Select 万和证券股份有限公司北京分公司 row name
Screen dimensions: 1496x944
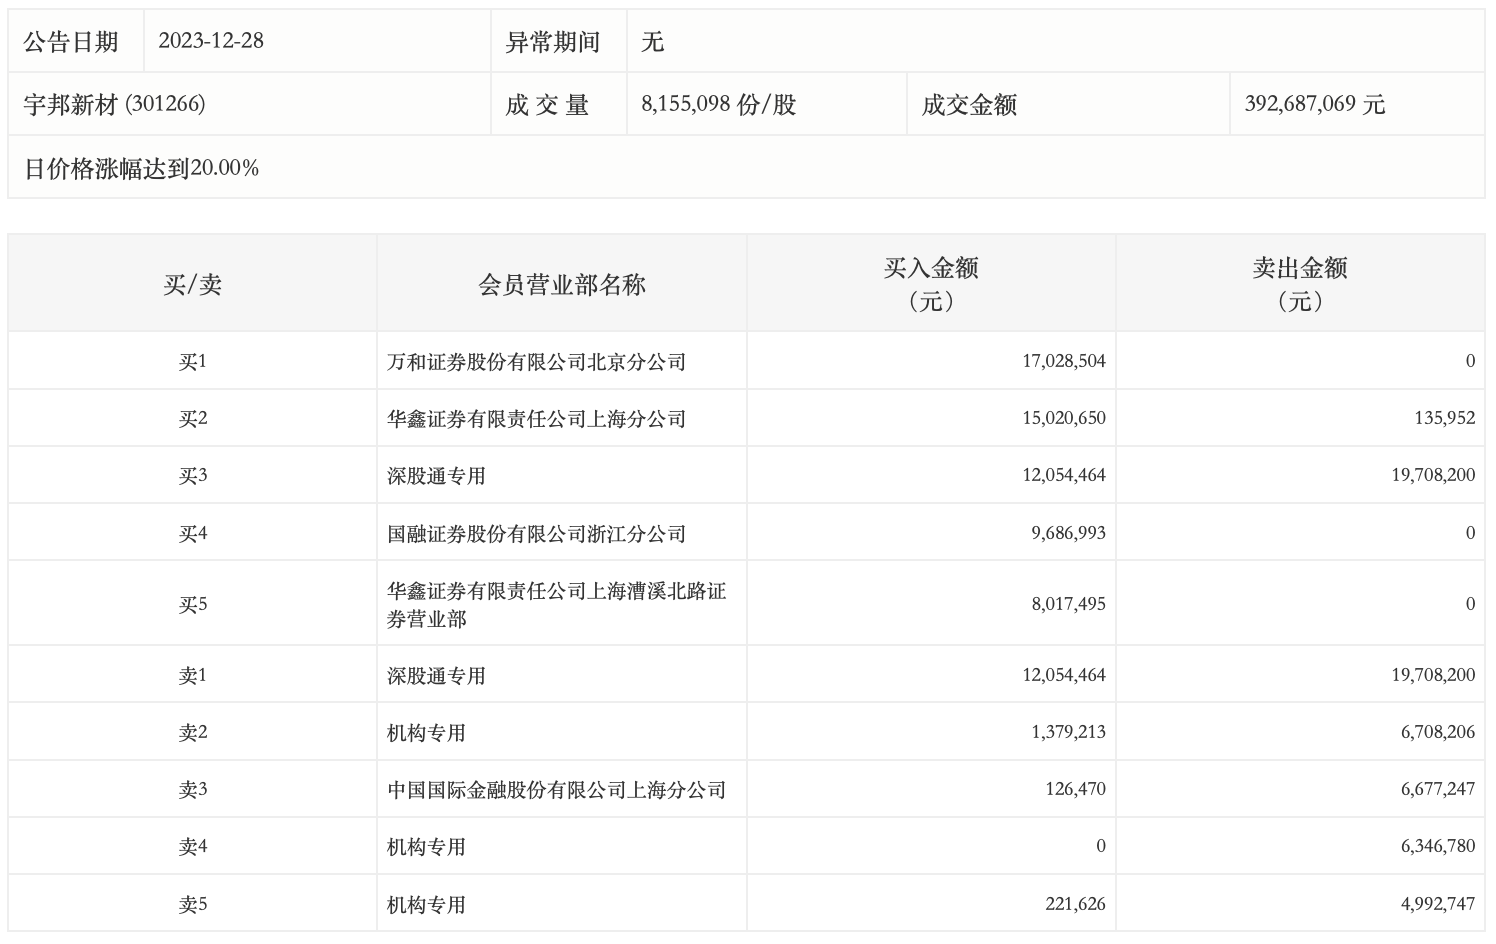[536, 362]
